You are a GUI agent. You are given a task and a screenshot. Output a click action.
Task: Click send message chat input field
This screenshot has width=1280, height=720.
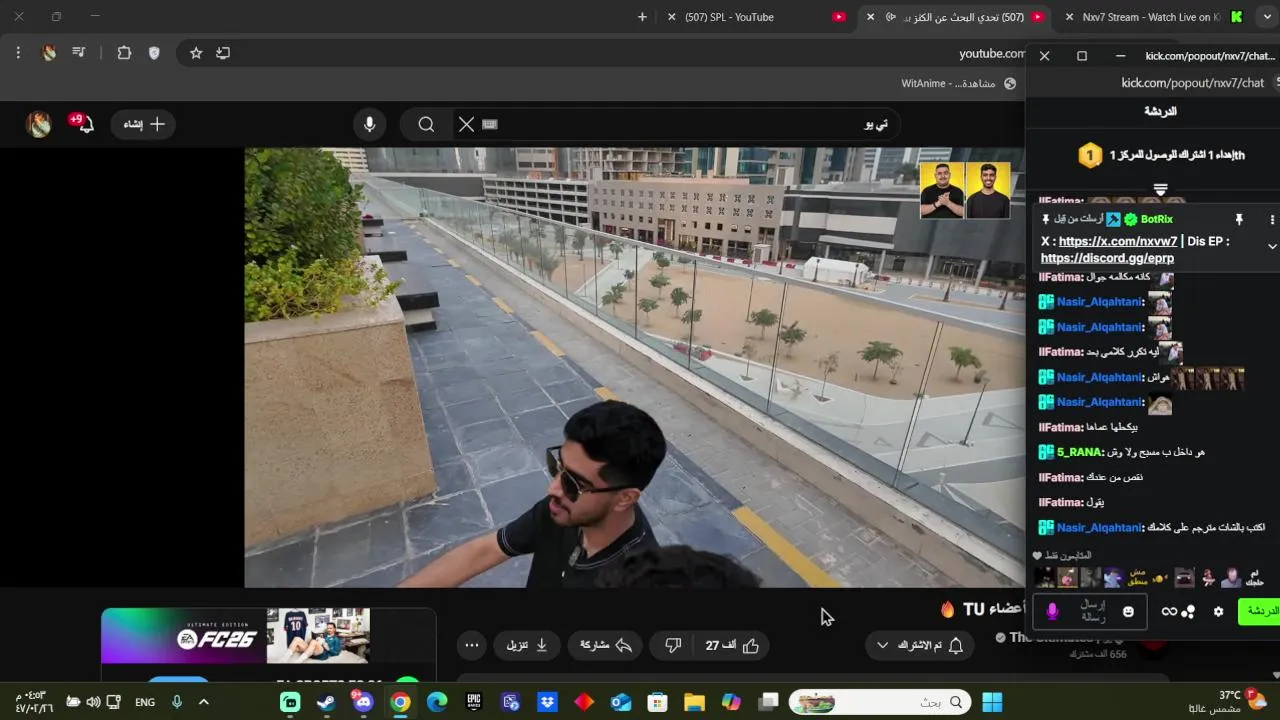coord(1091,611)
